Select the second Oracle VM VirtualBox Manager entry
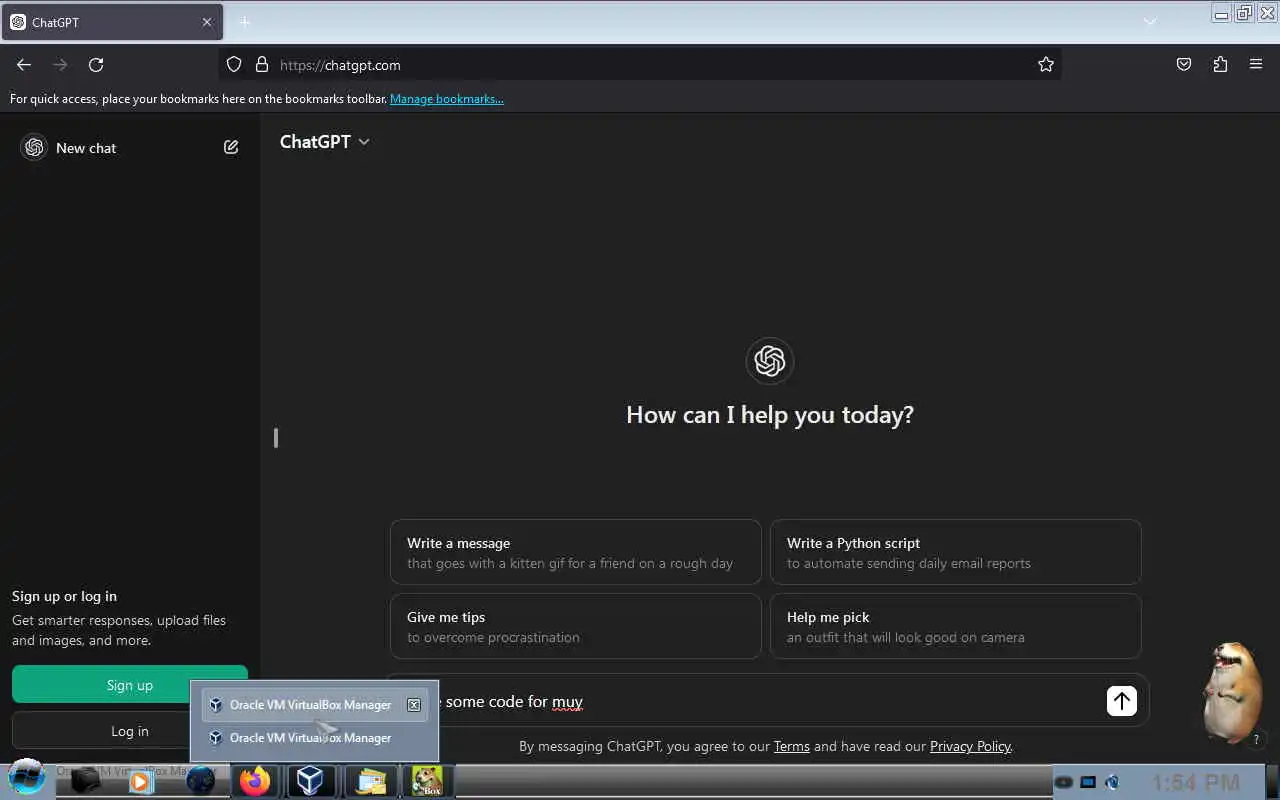The width and height of the screenshot is (1280, 800). (310, 738)
